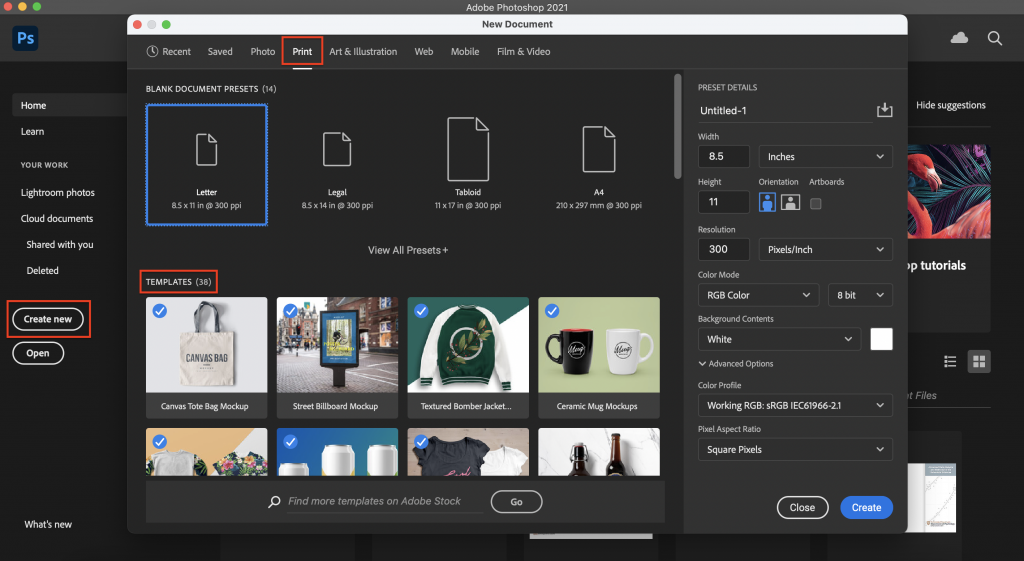Open Cloud documents in sidebar
Image resolution: width=1024 pixels, height=561 pixels.
click(57, 219)
